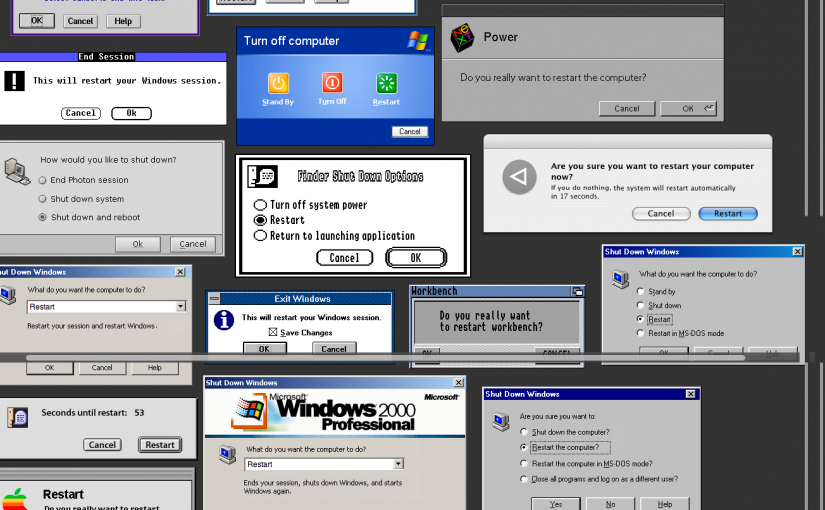Click the icon beside Seconds until restart
Screen dimensions: 825x510
tap(17, 417)
